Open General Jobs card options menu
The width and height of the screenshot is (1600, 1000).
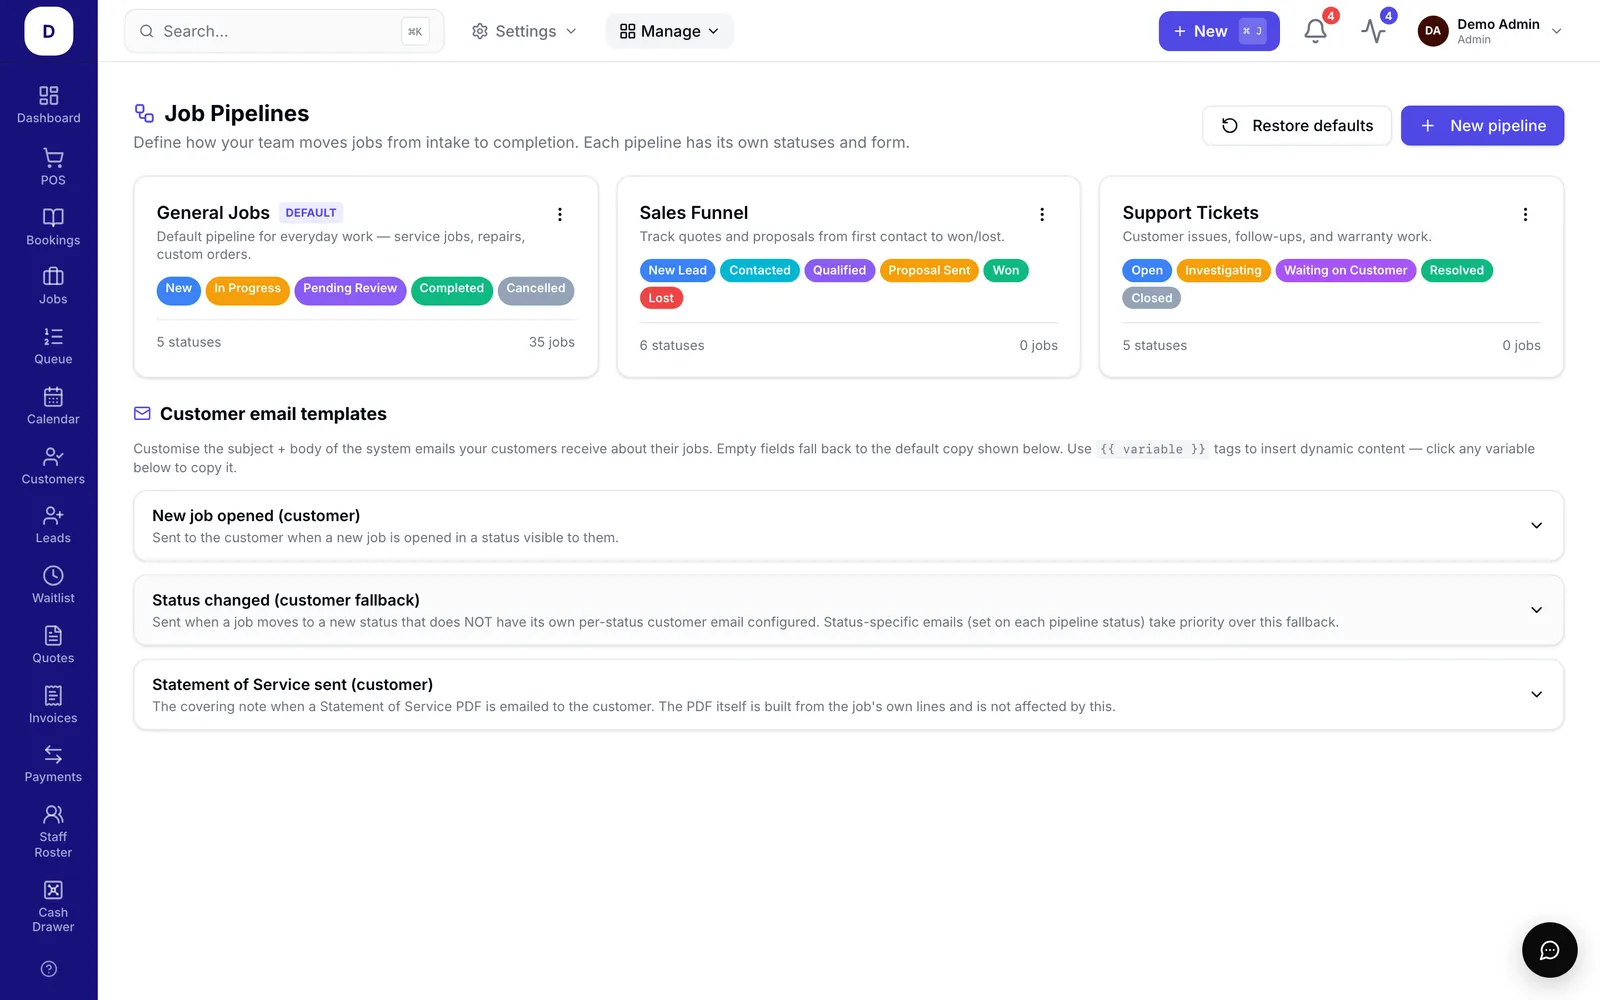coord(560,214)
